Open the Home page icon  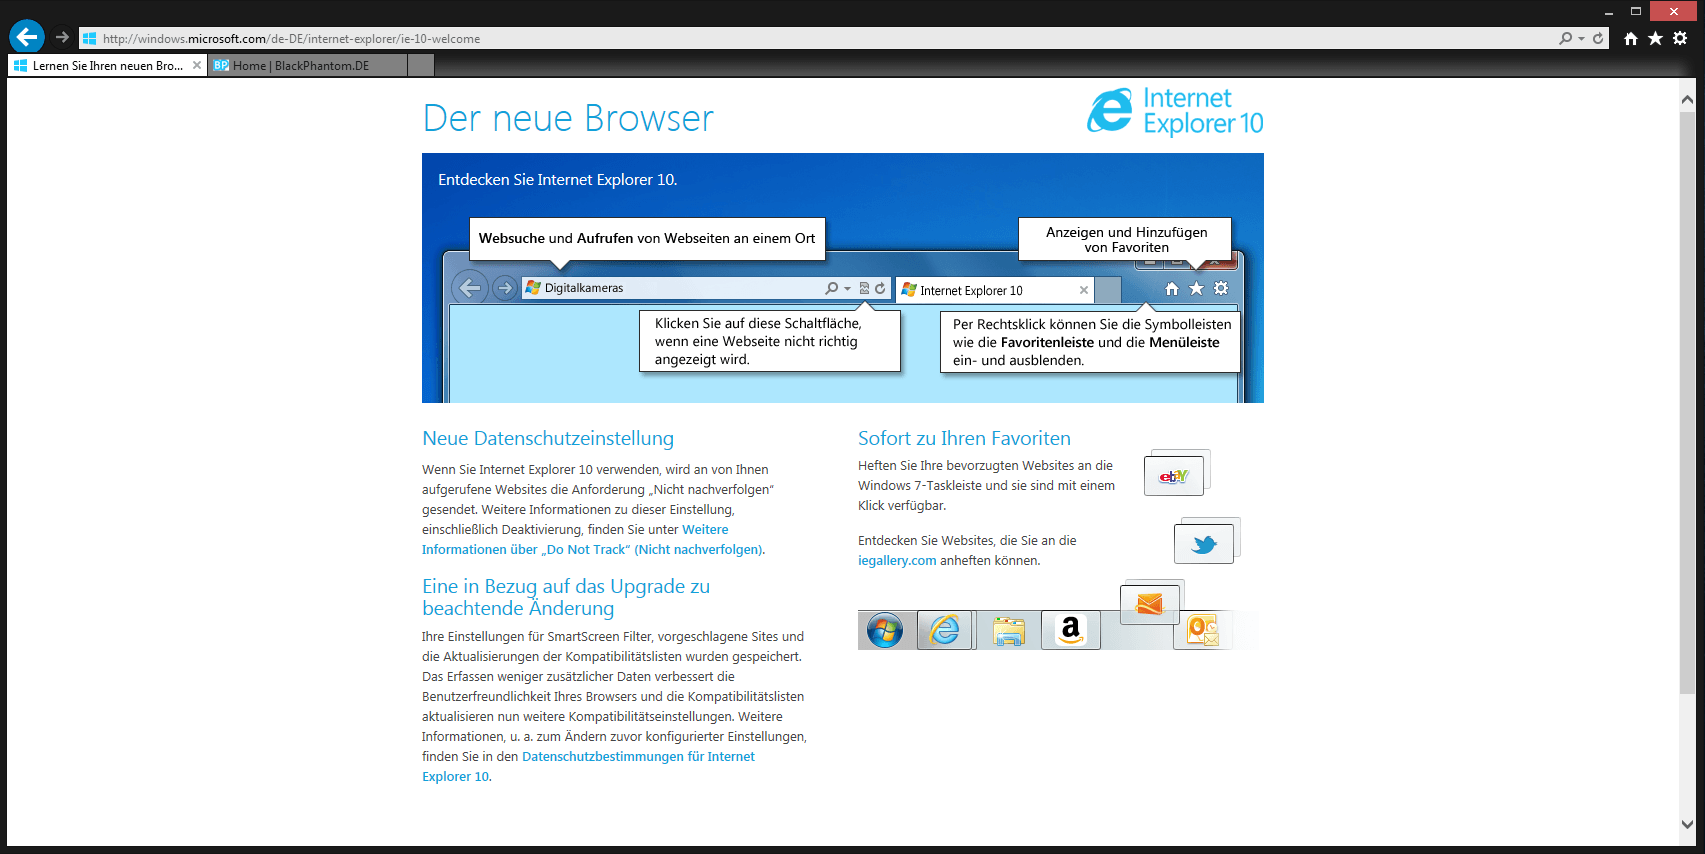click(x=1631, y=38)
